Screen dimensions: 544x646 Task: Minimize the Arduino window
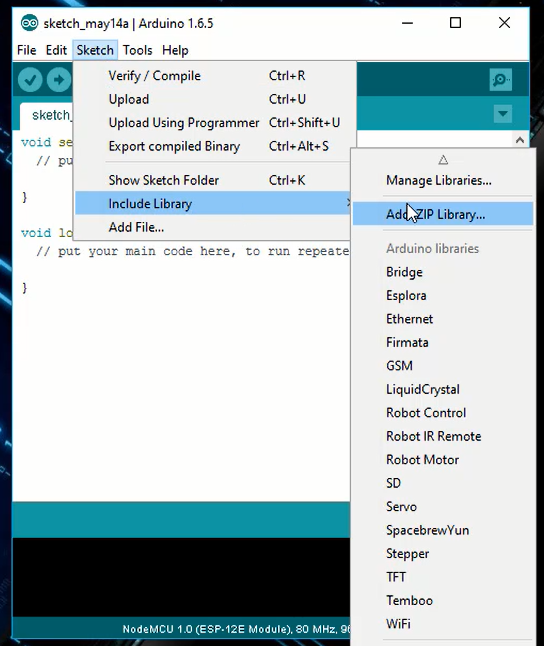click(407, 23)
